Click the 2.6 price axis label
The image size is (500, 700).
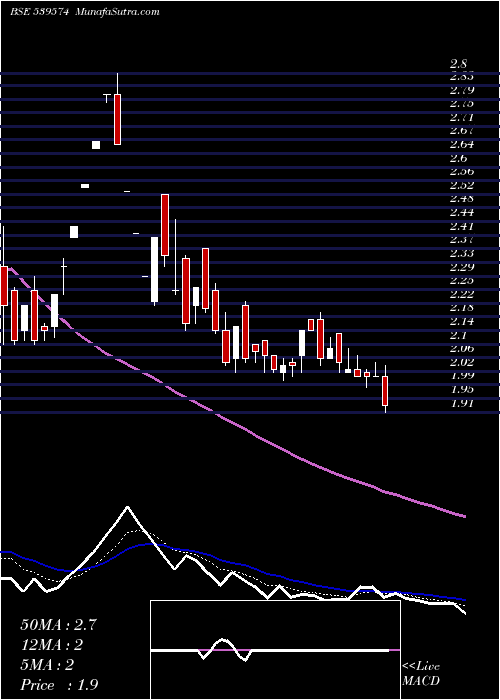click(x=458, y=158)
